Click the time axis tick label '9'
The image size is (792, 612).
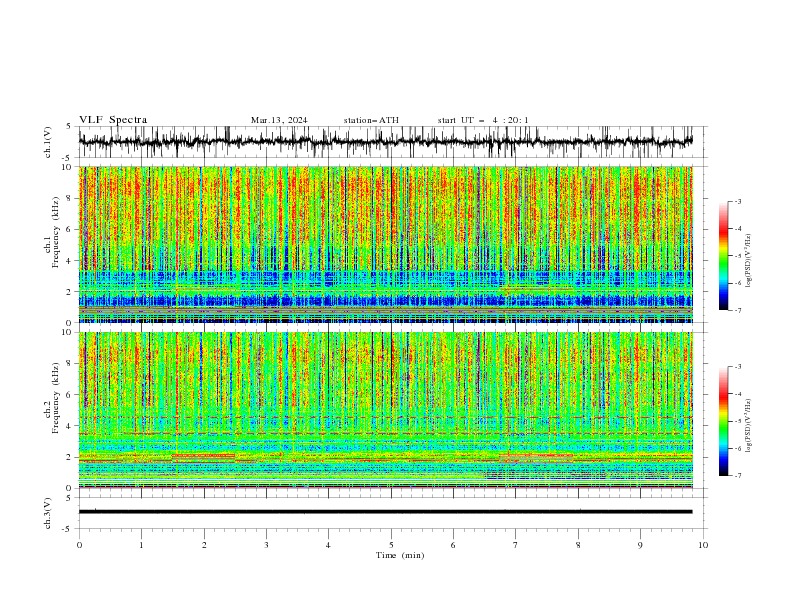click(640, 545)
